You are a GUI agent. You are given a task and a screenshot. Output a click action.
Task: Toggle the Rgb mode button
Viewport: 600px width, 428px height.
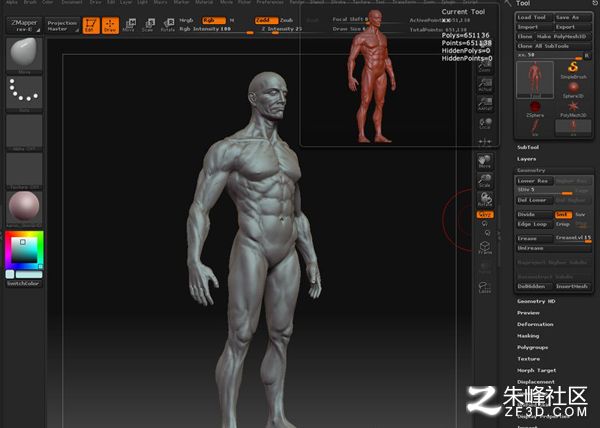pos(214,20)
